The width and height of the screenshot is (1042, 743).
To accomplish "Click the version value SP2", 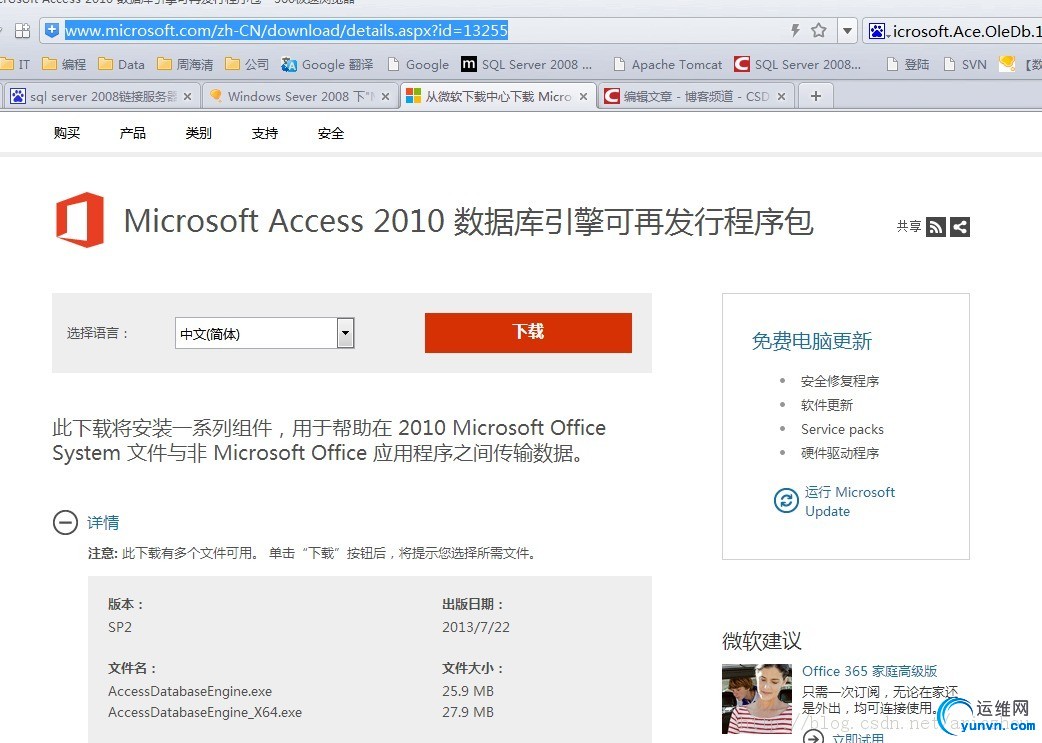I will pos(120,627).
